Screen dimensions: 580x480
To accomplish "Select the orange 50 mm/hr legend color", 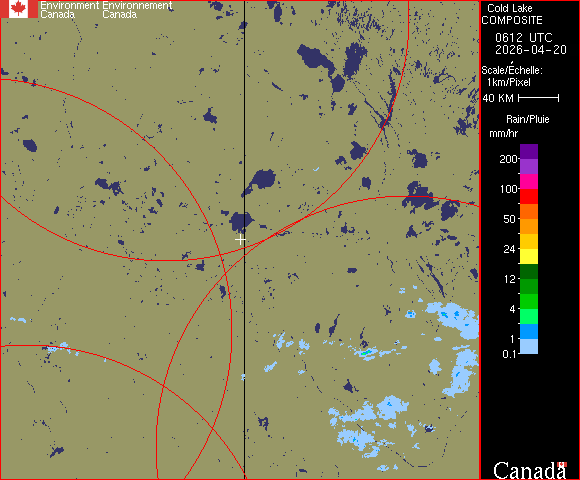I will pyautogui.click(x=529, y=226).
